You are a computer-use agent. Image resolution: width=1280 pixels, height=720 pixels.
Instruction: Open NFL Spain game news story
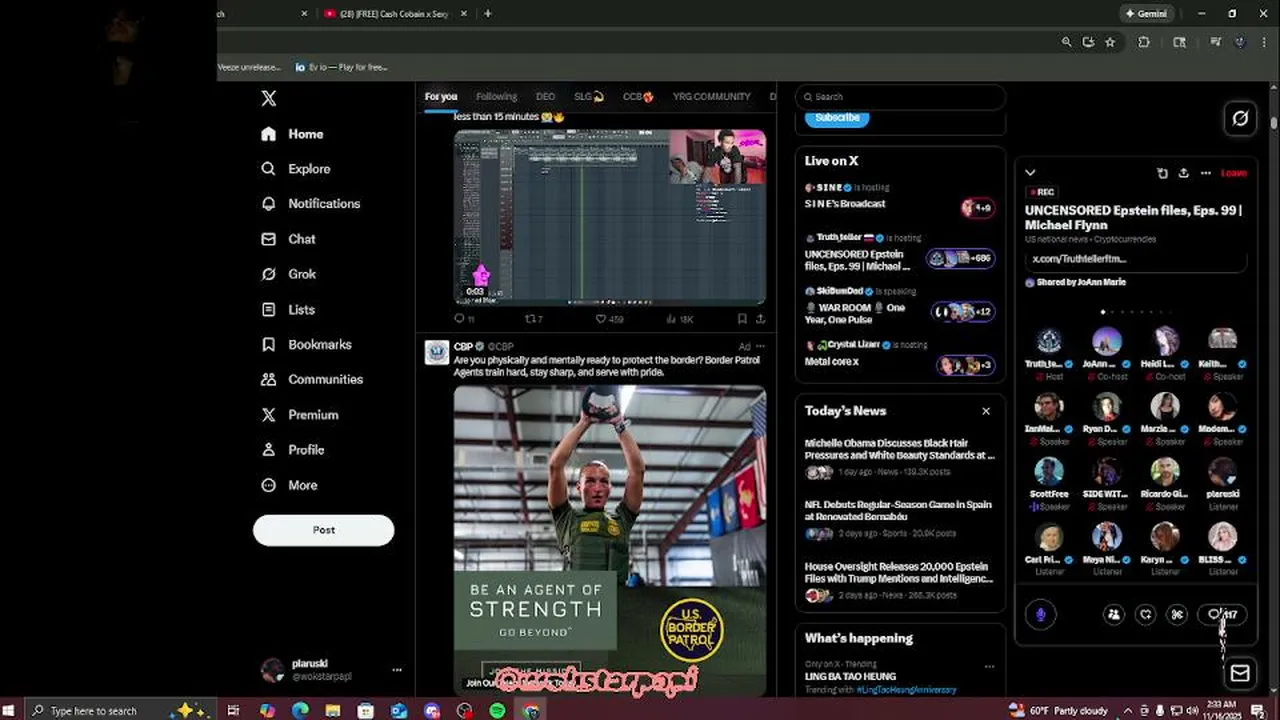point(900,519)
